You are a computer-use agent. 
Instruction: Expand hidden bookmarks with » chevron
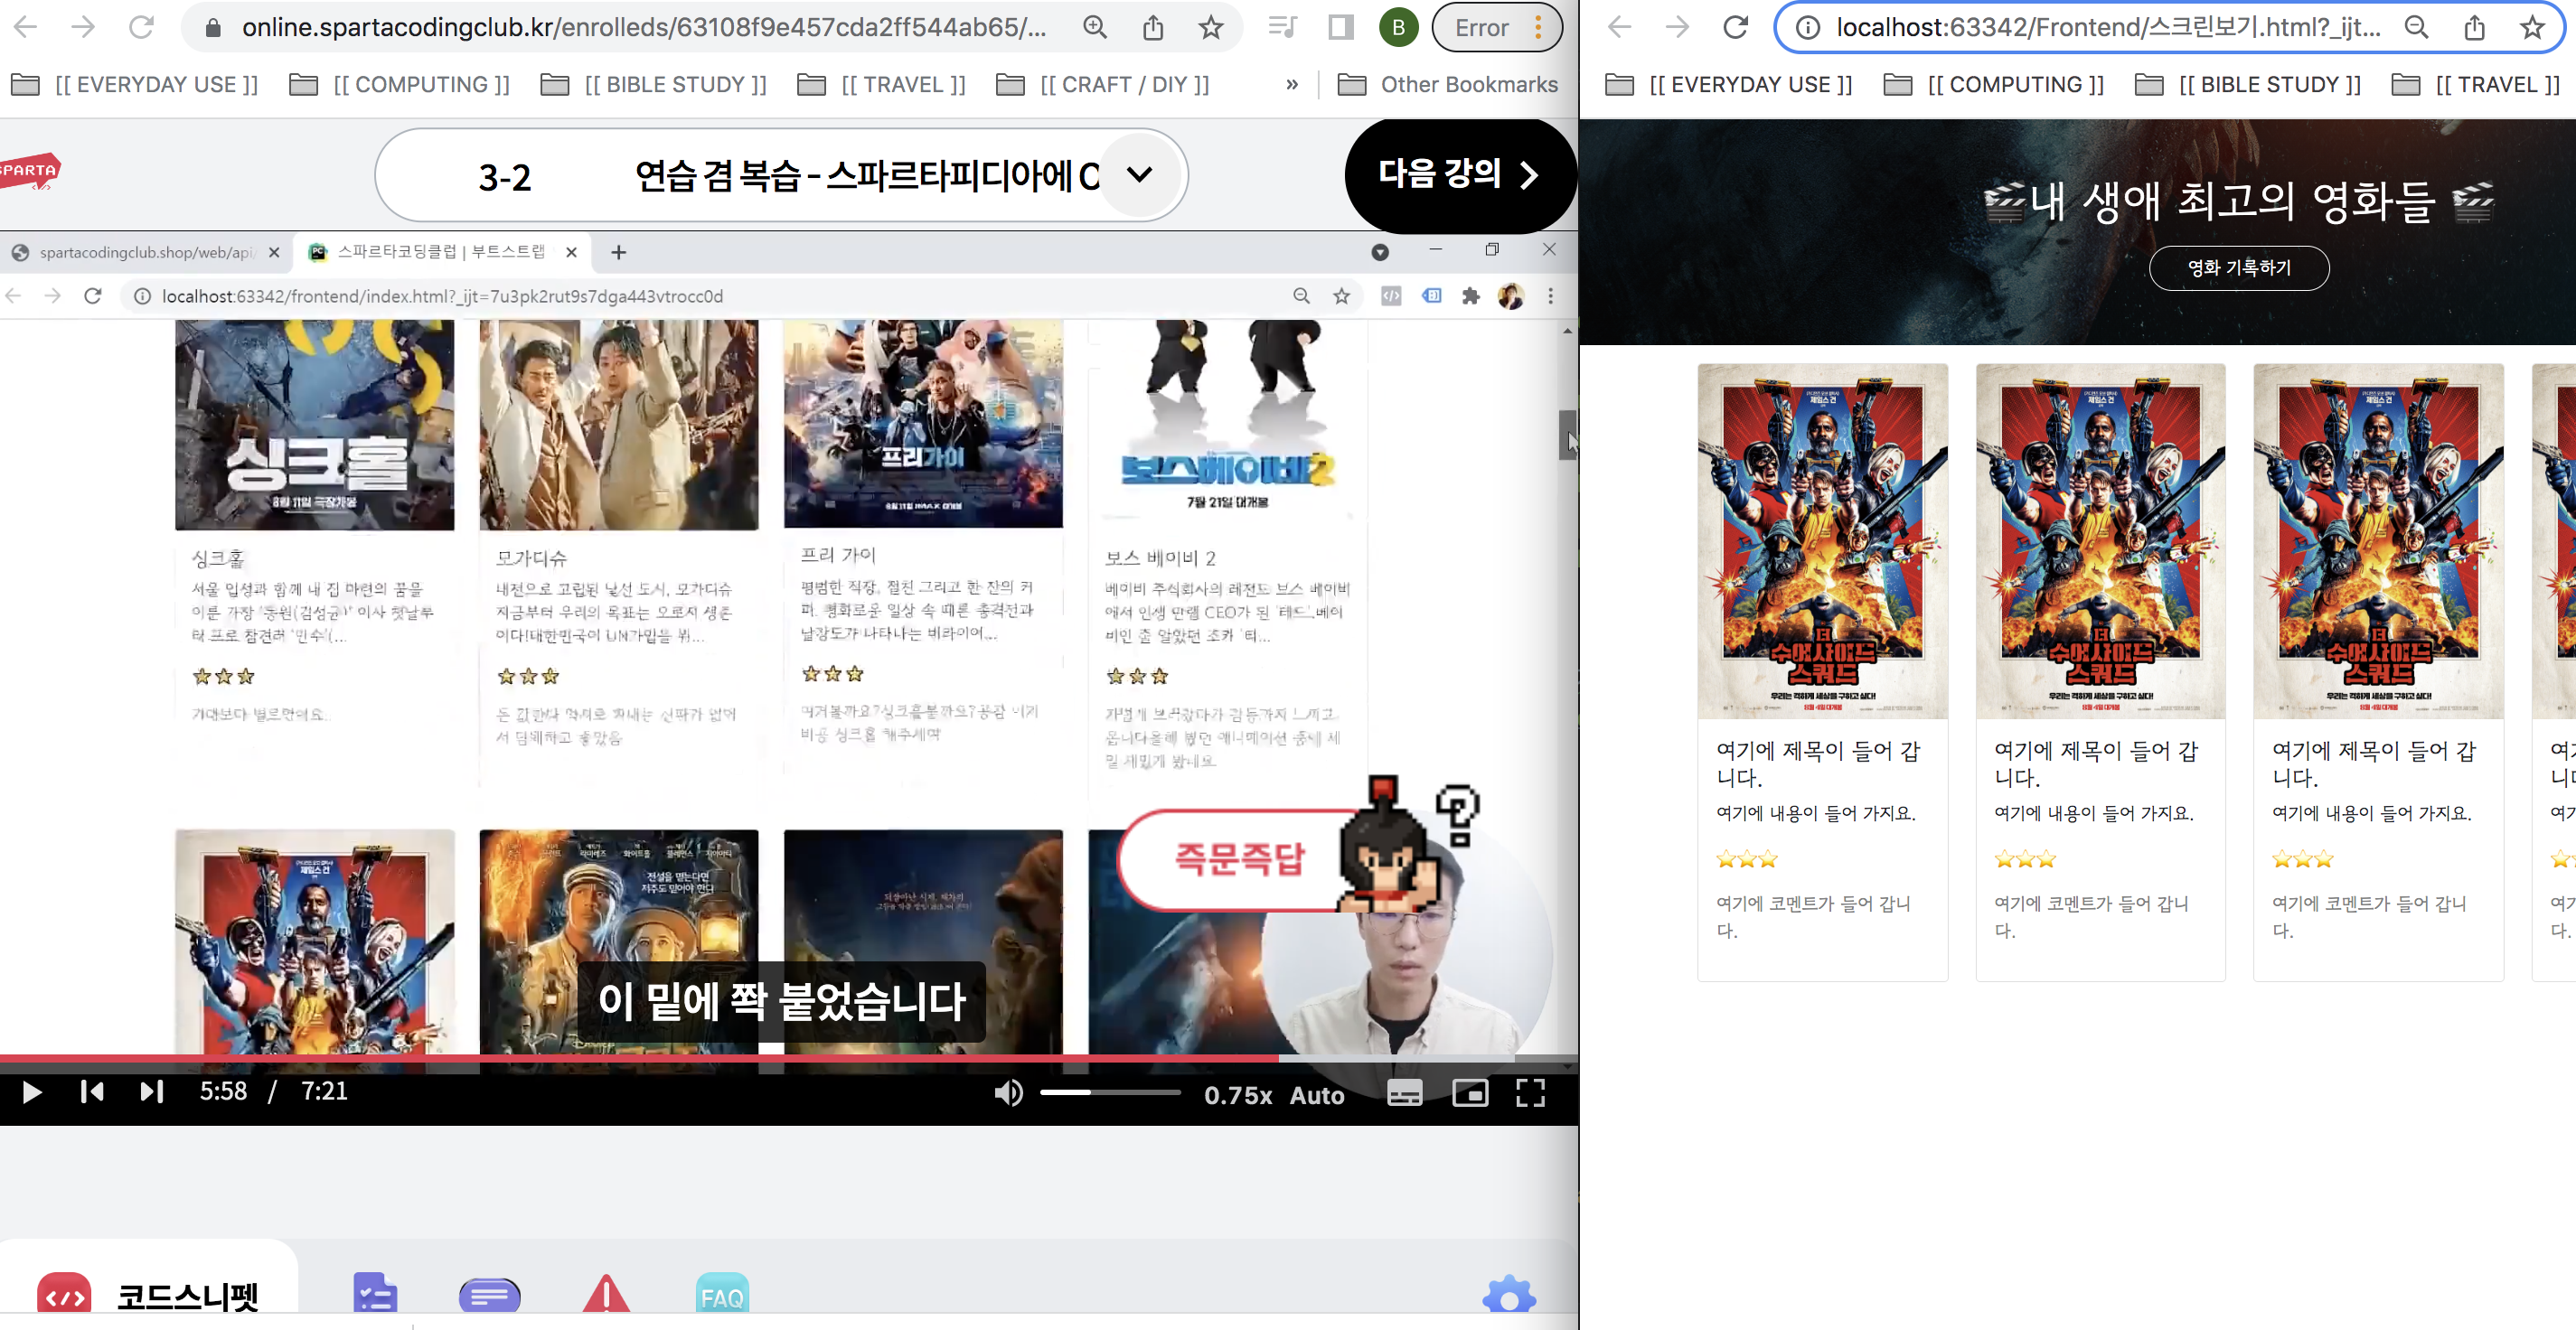tap(1292, 85)
